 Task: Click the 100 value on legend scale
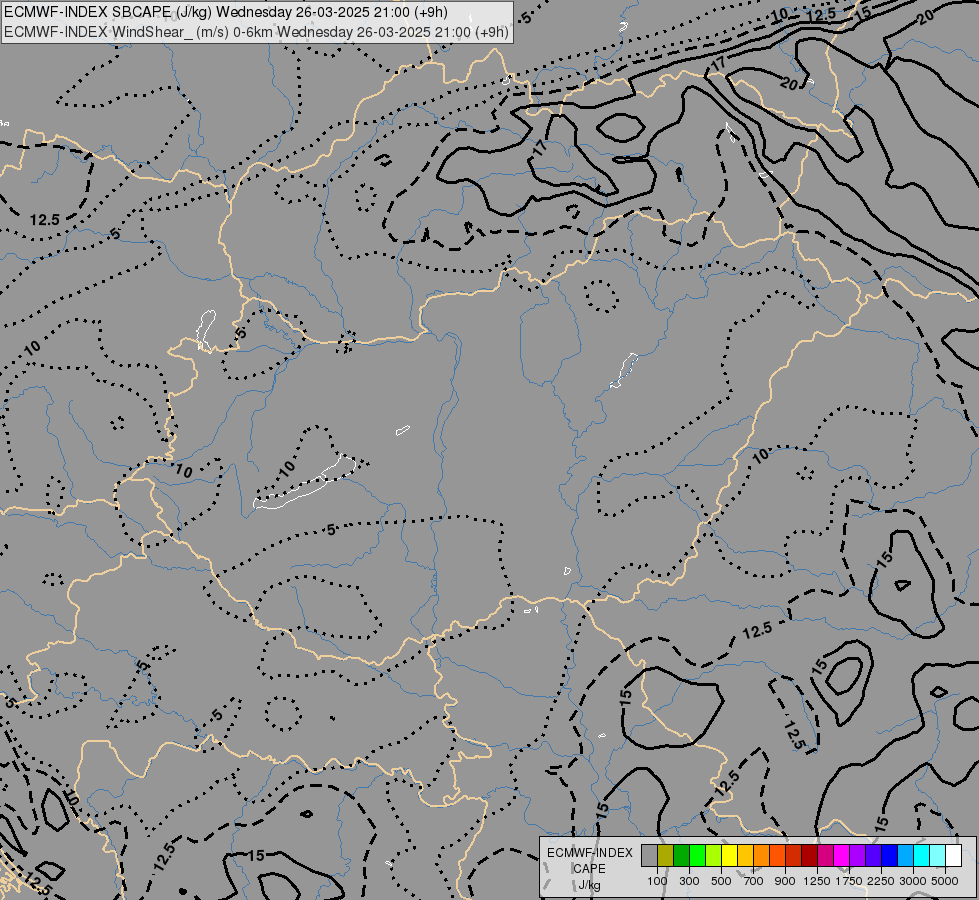(x=657, y=881)
